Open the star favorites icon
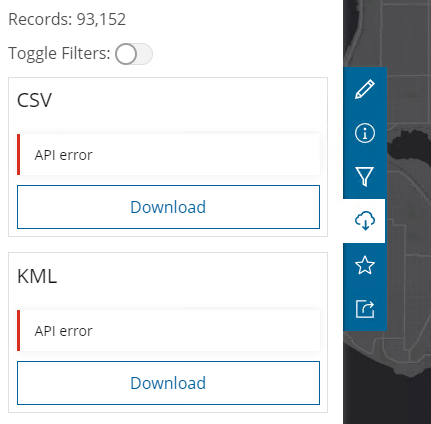Viewport: 431px width, 424px height. 365,265
